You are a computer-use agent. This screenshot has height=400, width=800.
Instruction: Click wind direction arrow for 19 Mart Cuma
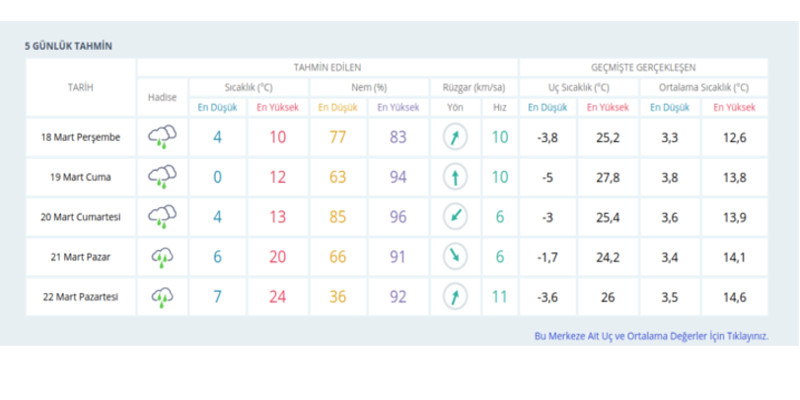[x=455, y=177]
